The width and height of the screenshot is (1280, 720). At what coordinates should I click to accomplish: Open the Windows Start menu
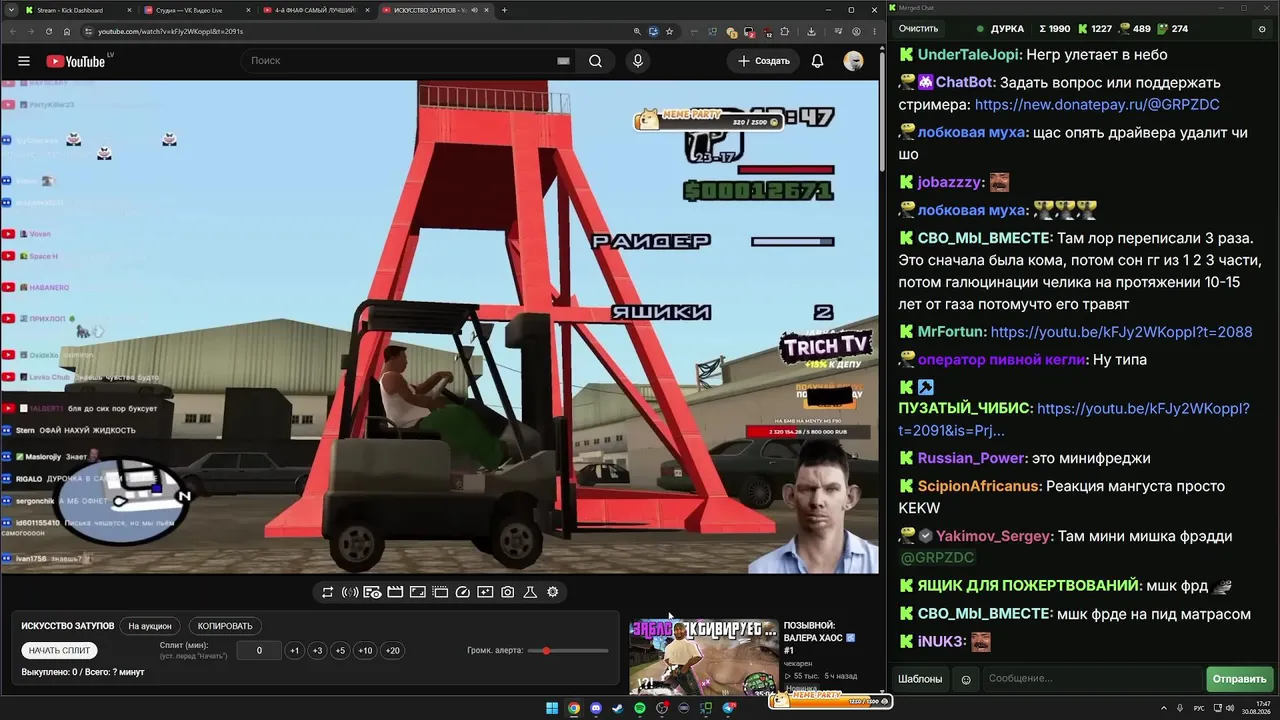point(552,708)
